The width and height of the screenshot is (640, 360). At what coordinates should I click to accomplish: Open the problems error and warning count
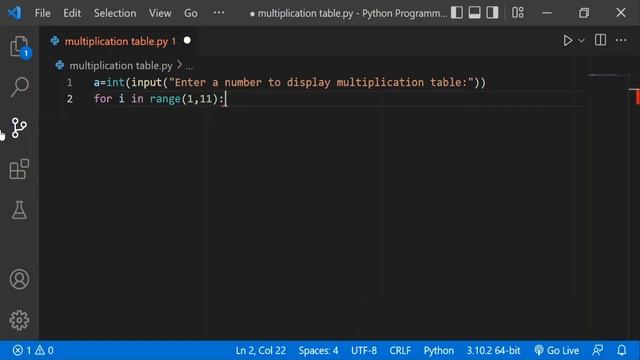pos(33,350)
